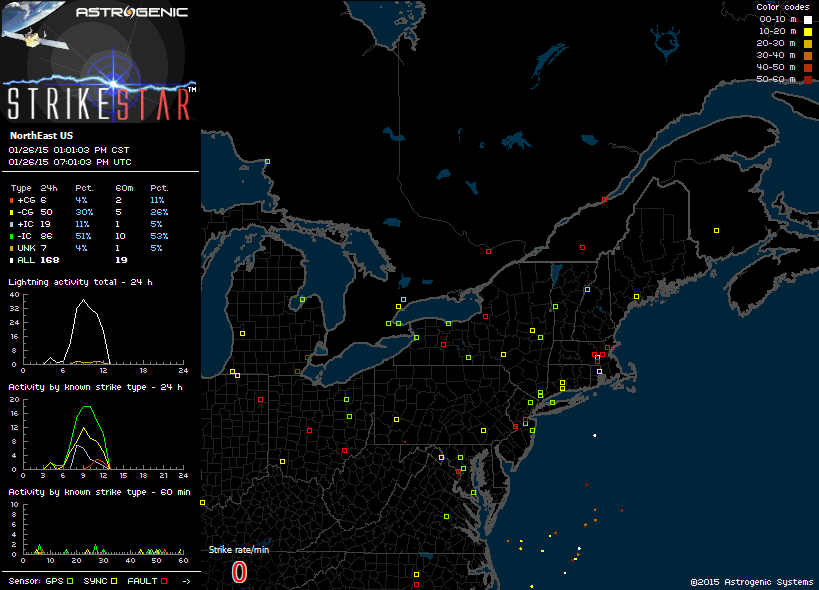The width and height of the screenshot is (819, 590).
Task: Click the 40-50 m color swatch
Action: (808, 68)
